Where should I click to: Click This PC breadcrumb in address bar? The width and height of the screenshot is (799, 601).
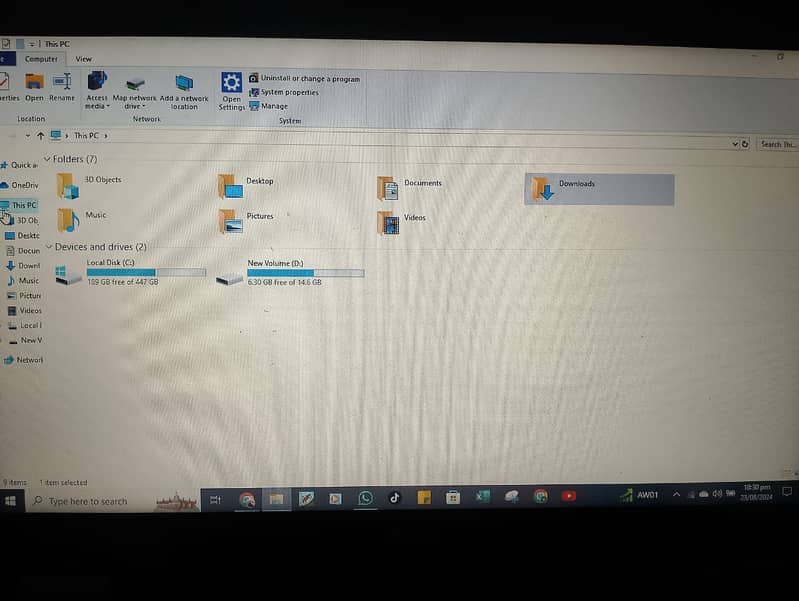pos(86,136)
